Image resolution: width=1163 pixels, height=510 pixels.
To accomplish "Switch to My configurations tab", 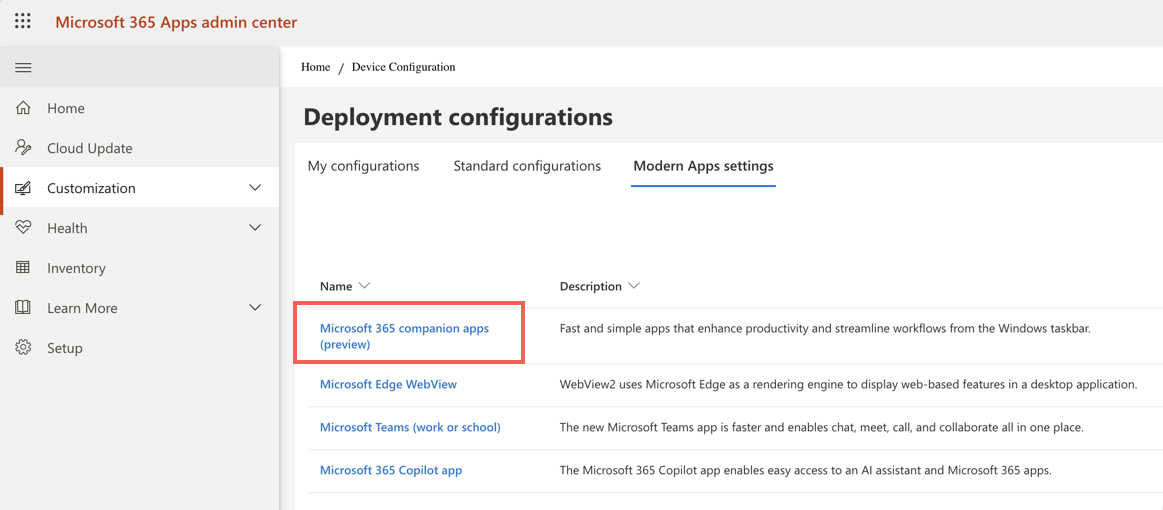I will (x=363, y=166).
